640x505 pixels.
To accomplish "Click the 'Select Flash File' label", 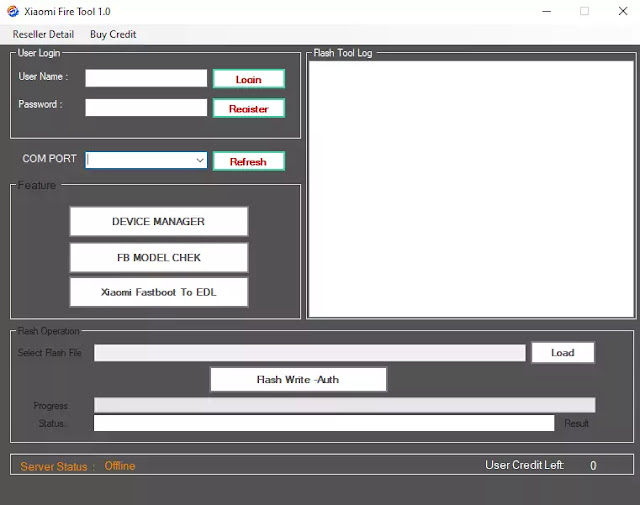I will [x=50, y=353].
